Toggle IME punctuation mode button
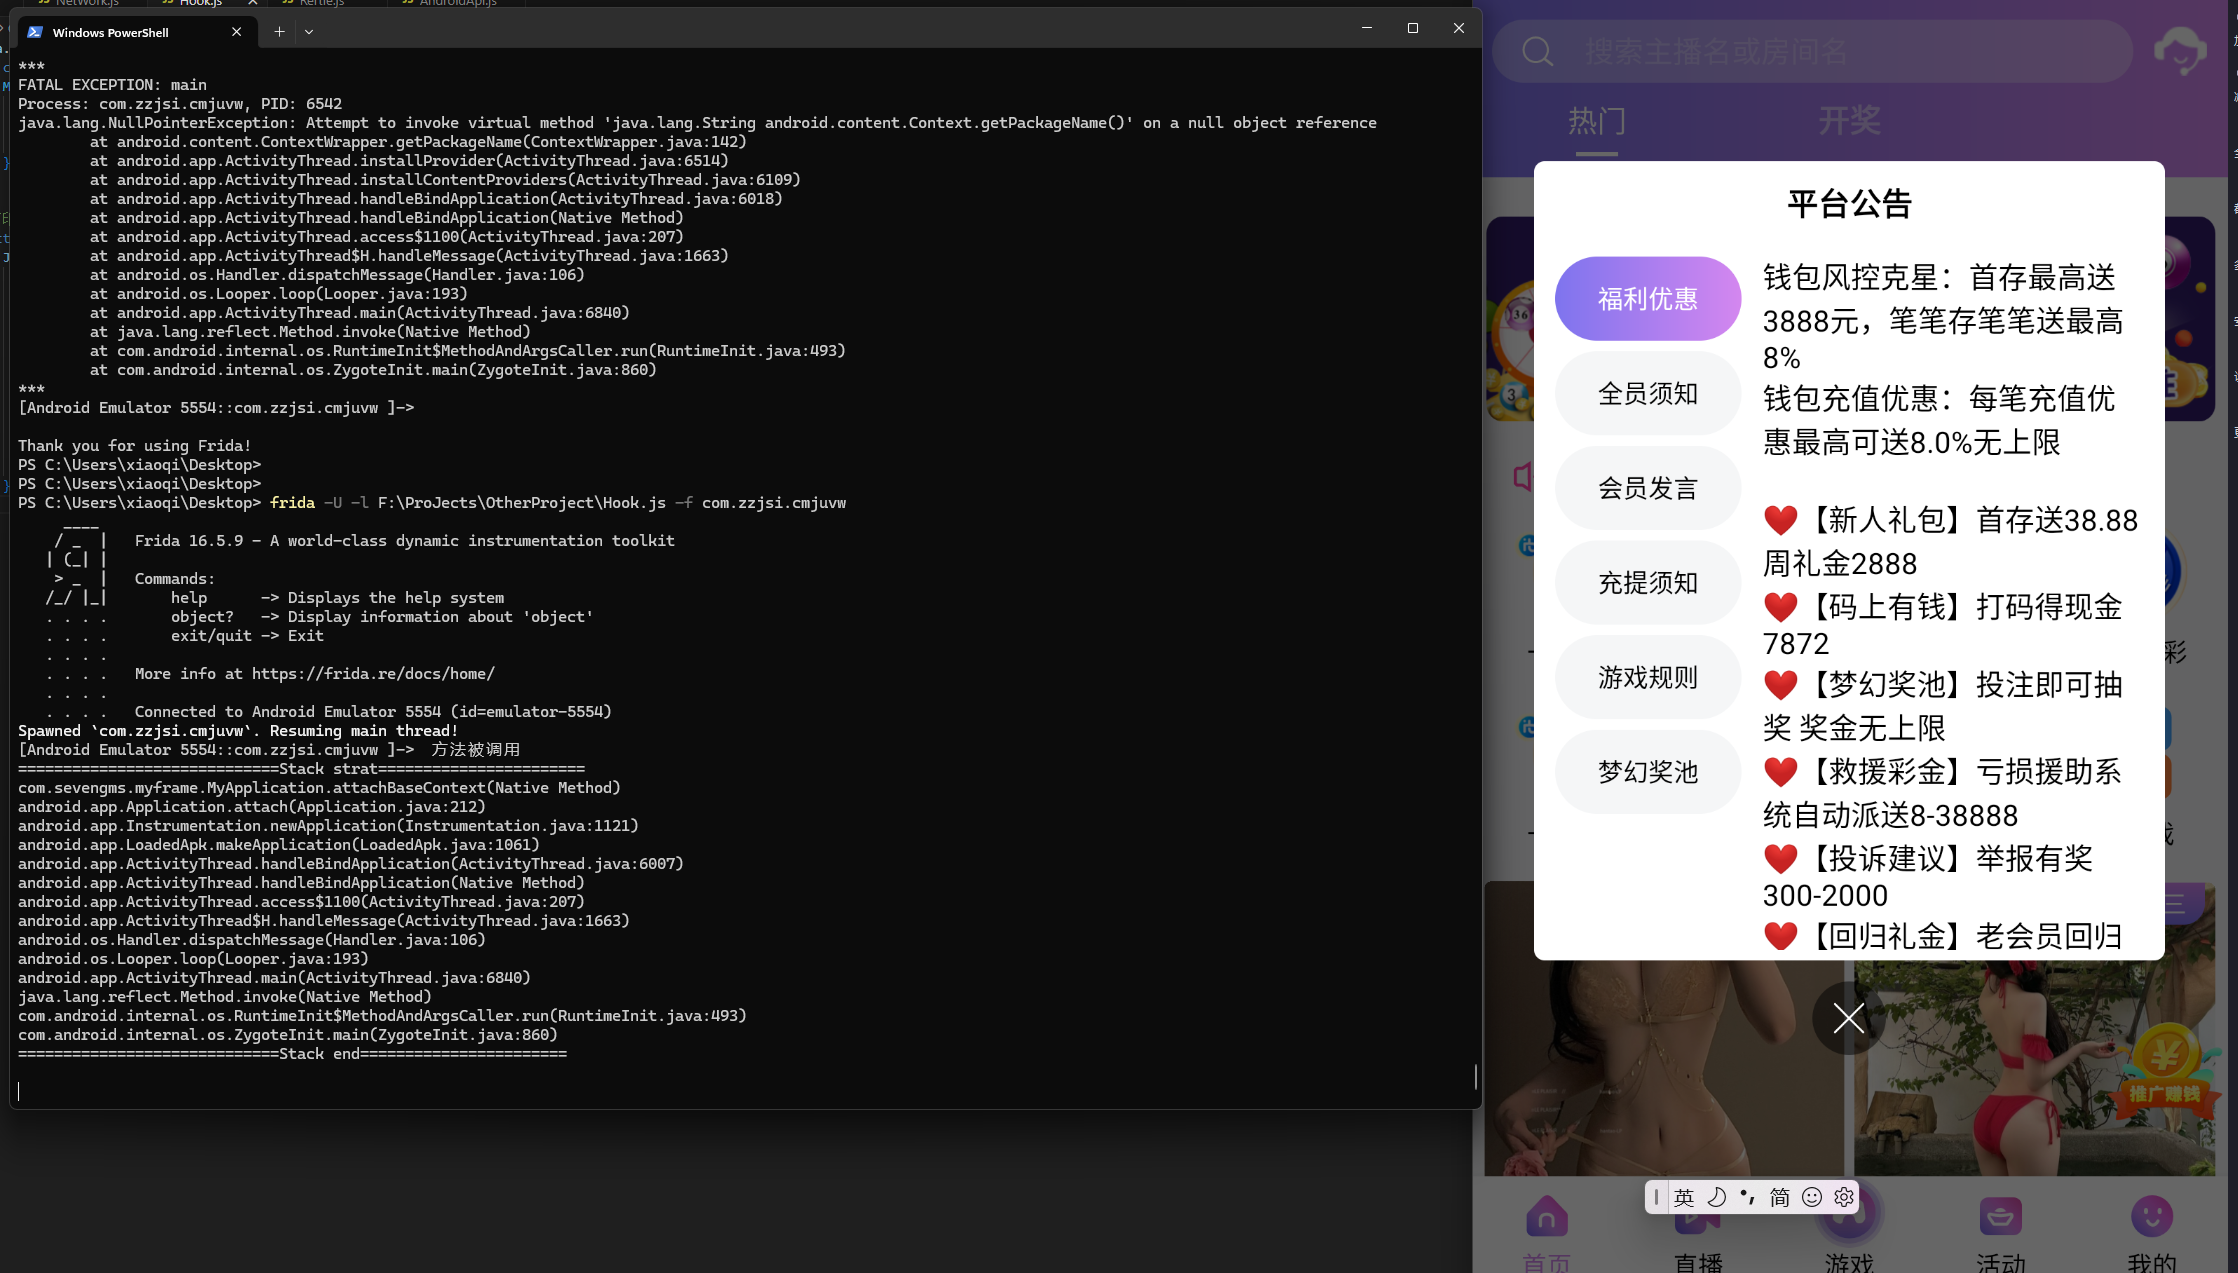This screenshot has height=1273, width=2238. pos(1748,1197)
